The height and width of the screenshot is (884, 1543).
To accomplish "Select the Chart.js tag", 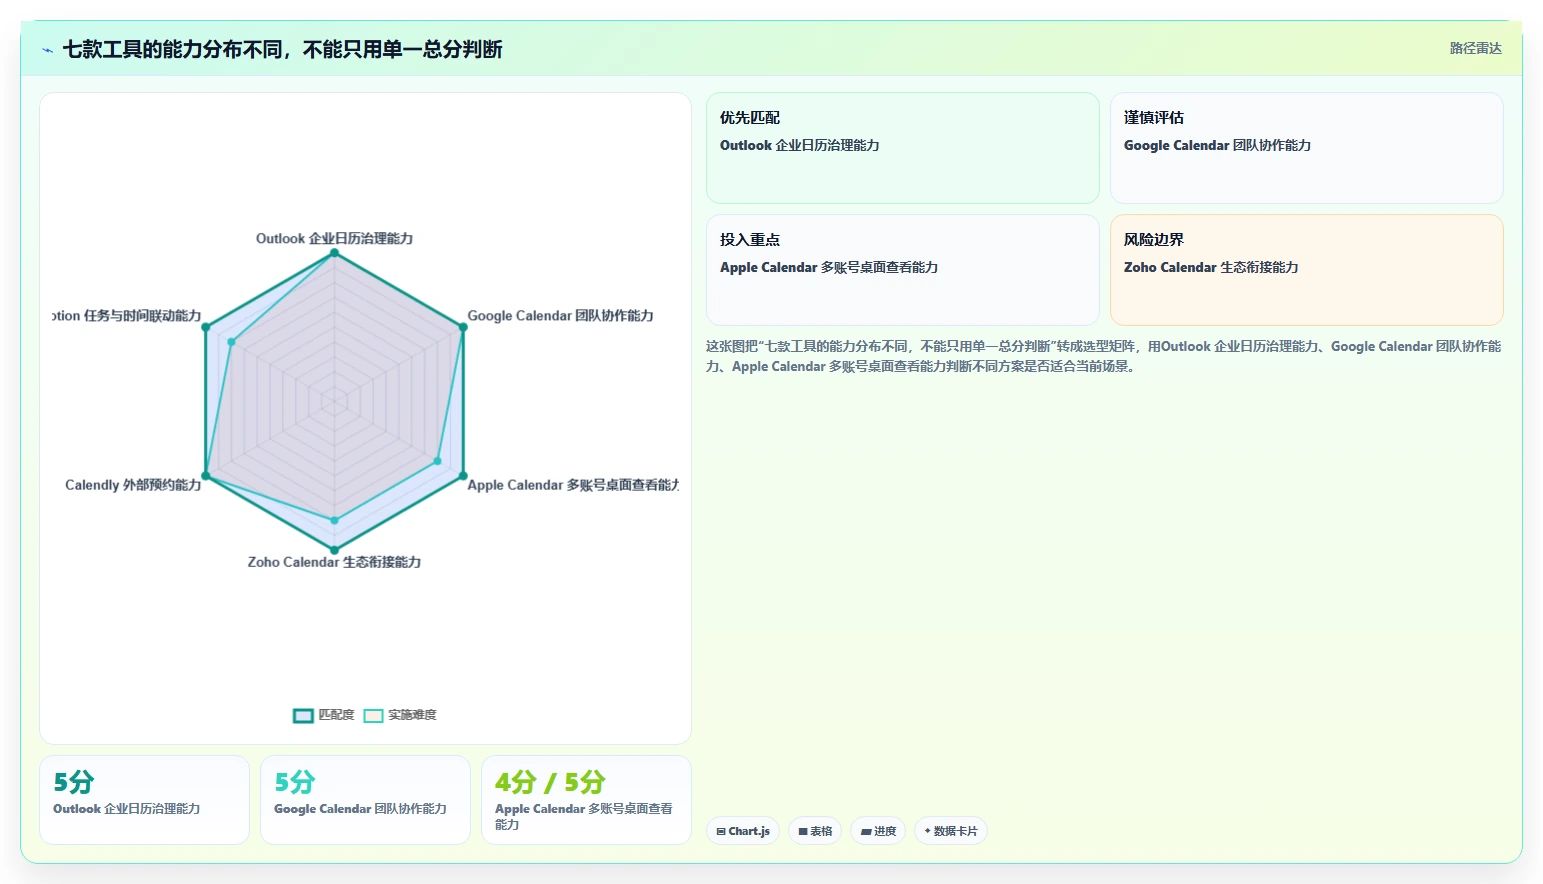I will pyautogui.click(x=743, y=831).
